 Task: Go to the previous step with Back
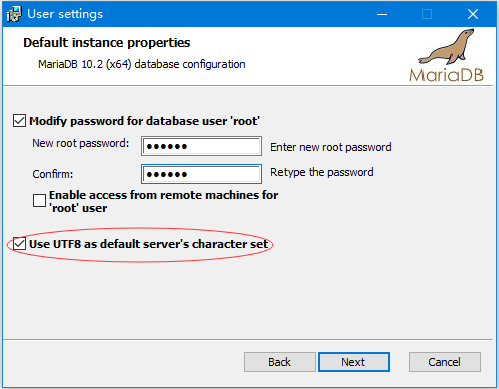click(x=280, y=362)
